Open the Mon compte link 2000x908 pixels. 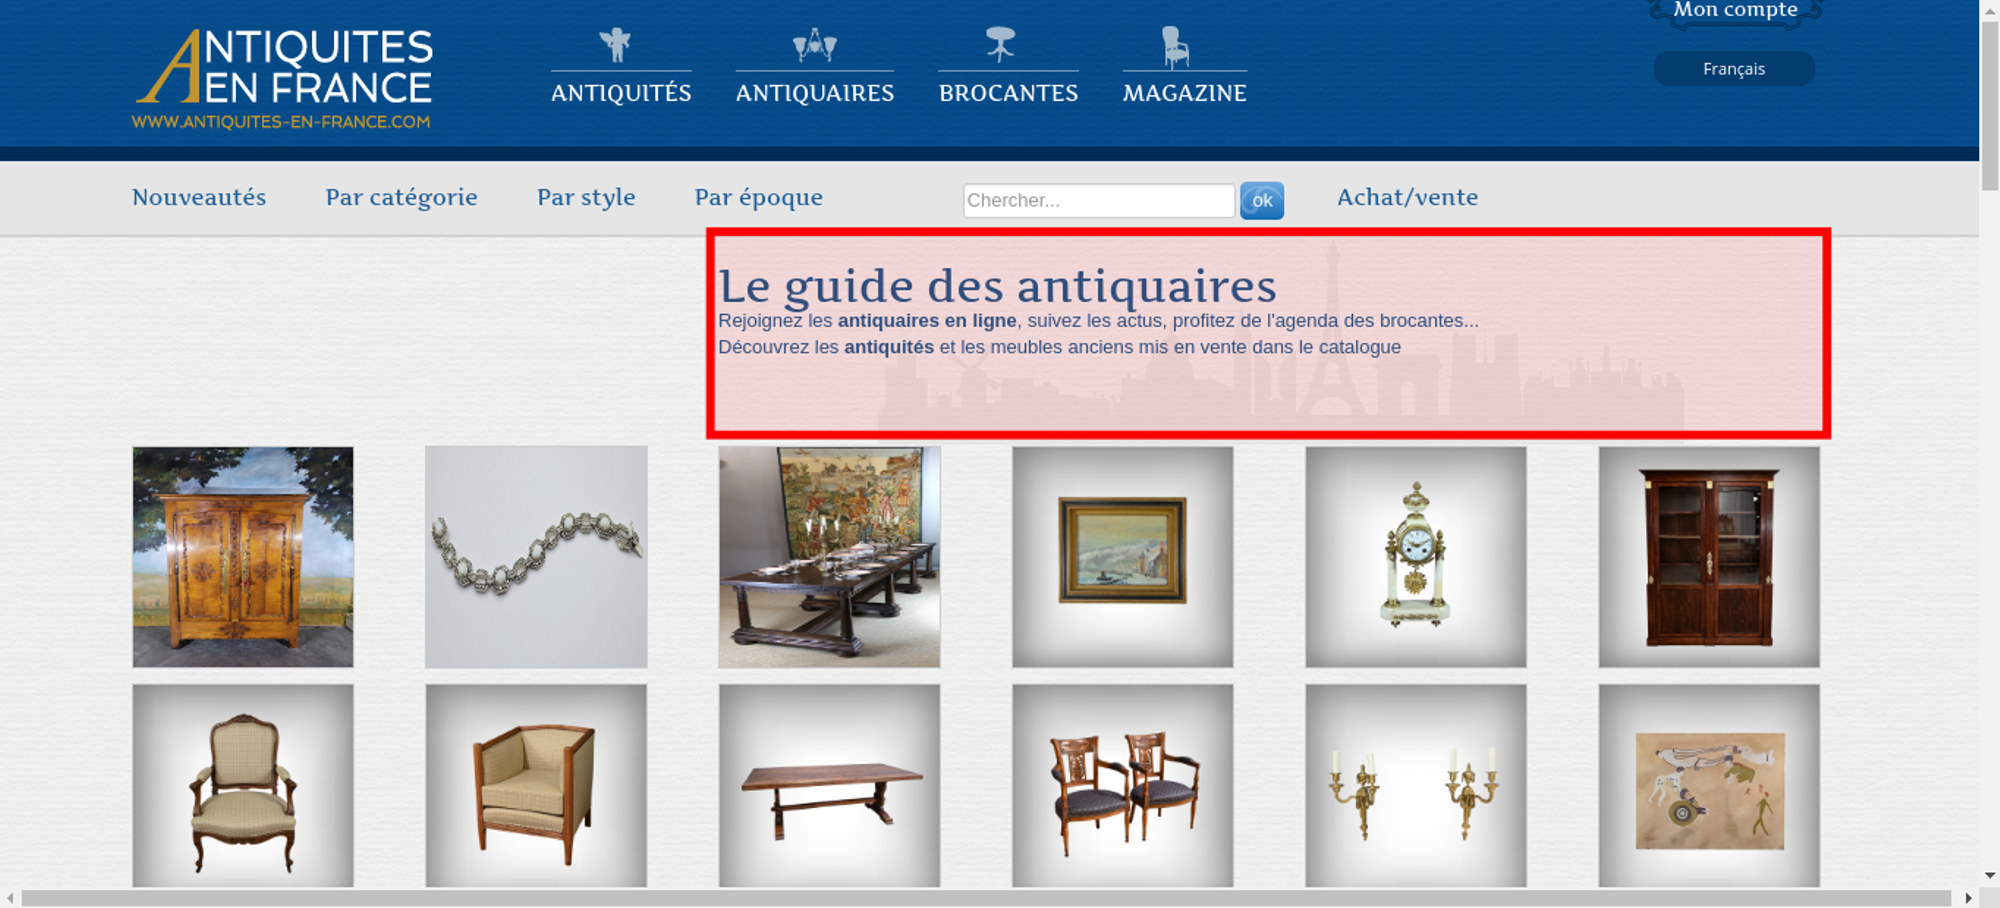[1735, 10]
